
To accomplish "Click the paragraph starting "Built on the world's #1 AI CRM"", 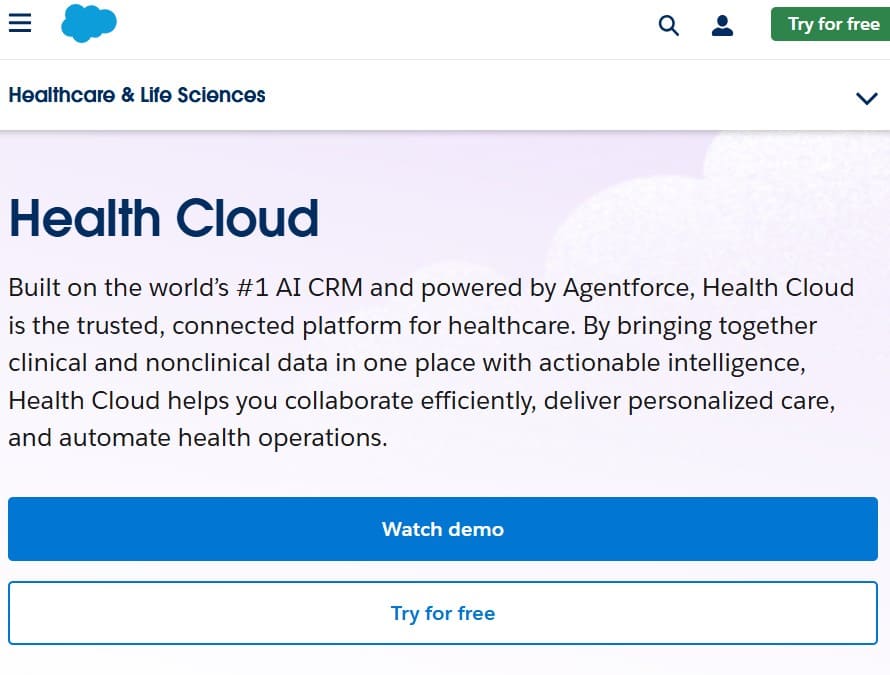I will point(431,363).
